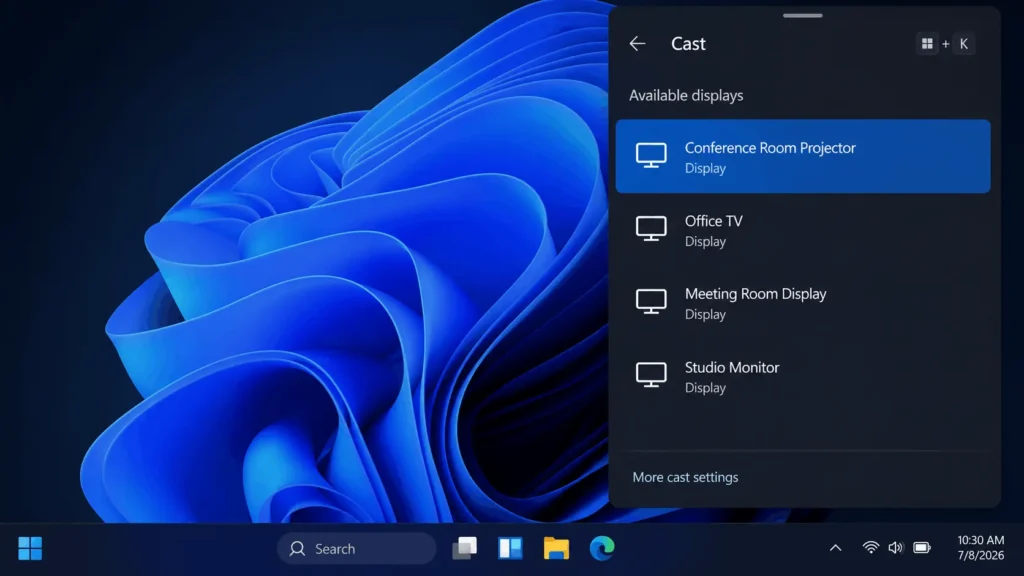Click the Windows key shortcut badge
Screen dimensions: 1024x576
(927, 44)
